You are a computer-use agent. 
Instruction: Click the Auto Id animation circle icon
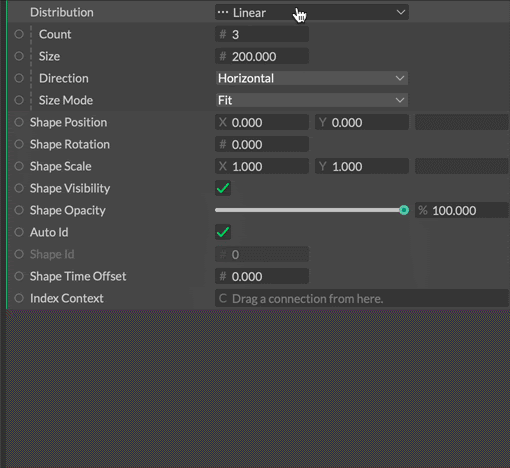(19, 232)
